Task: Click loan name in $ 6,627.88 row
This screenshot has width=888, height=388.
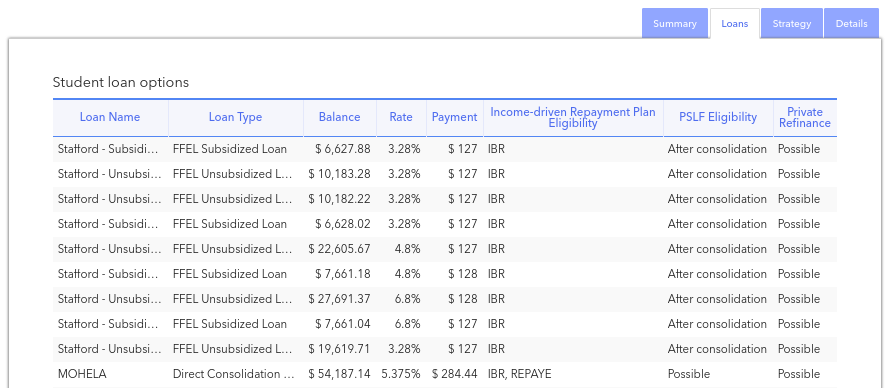Action: pyautogui.click(x=109, y=149)
